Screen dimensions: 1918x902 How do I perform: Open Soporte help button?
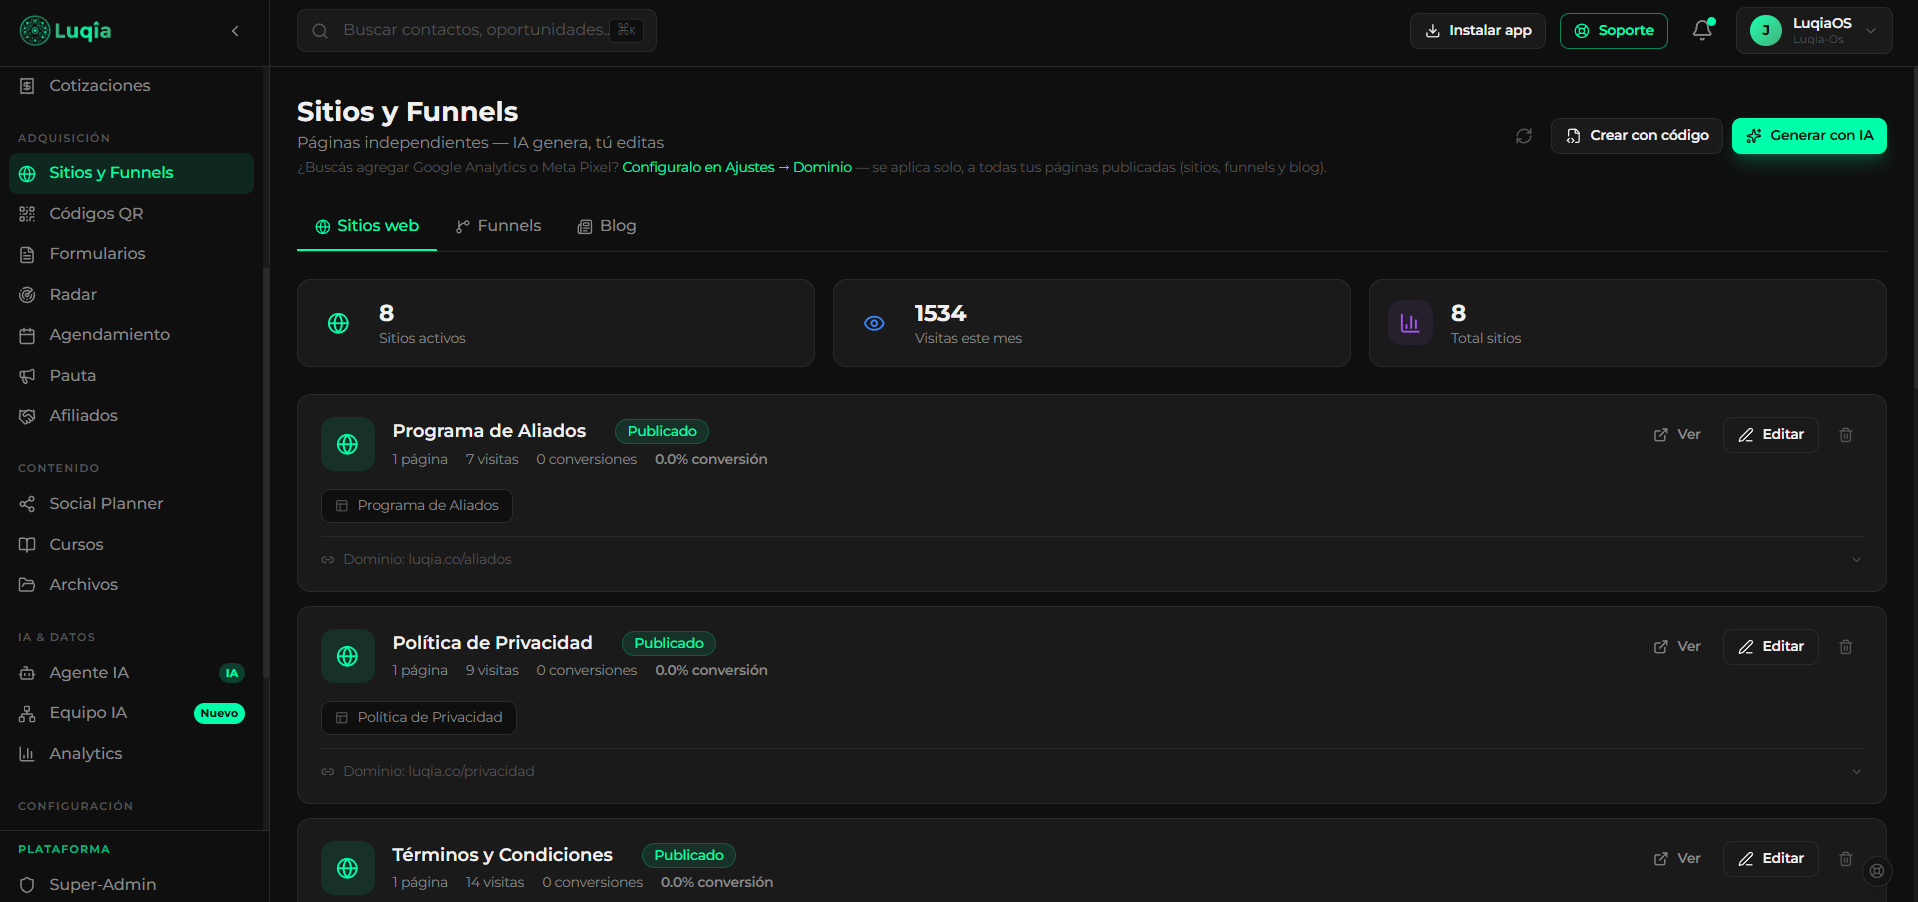tap(1614, 31)
